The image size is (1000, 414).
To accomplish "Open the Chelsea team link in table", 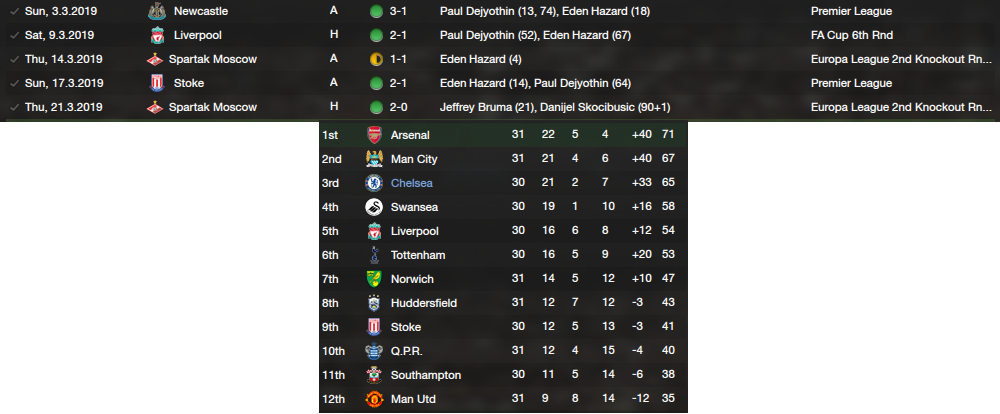I will point(411,183).
